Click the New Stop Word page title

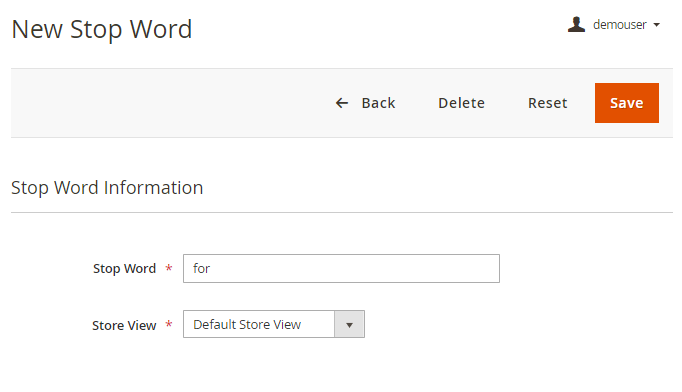pos(102,29)
